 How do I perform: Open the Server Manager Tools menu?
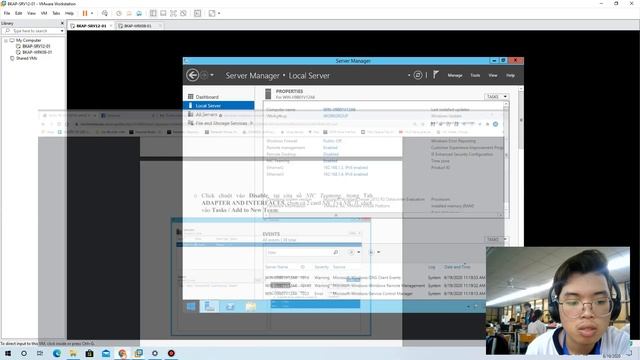coord(475,76)
